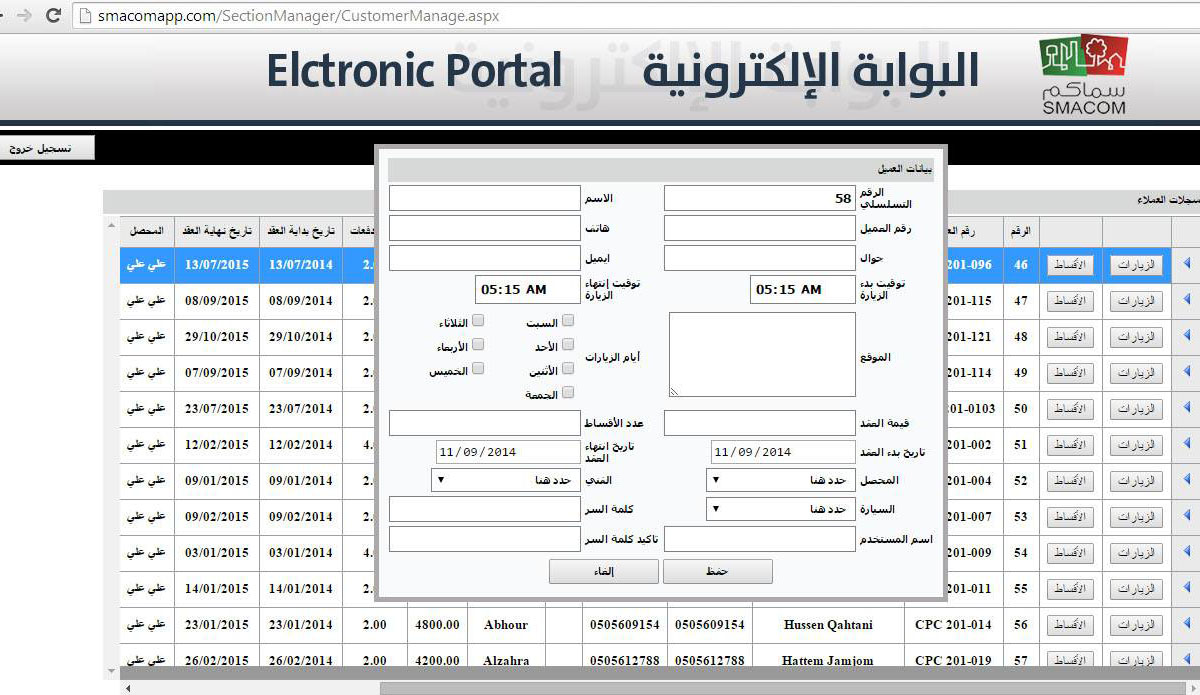The height and width of the screenshot is (695, 1200).
Task: Tick the الجمعة (Friday) checkbox
Action: click(568, 393)
